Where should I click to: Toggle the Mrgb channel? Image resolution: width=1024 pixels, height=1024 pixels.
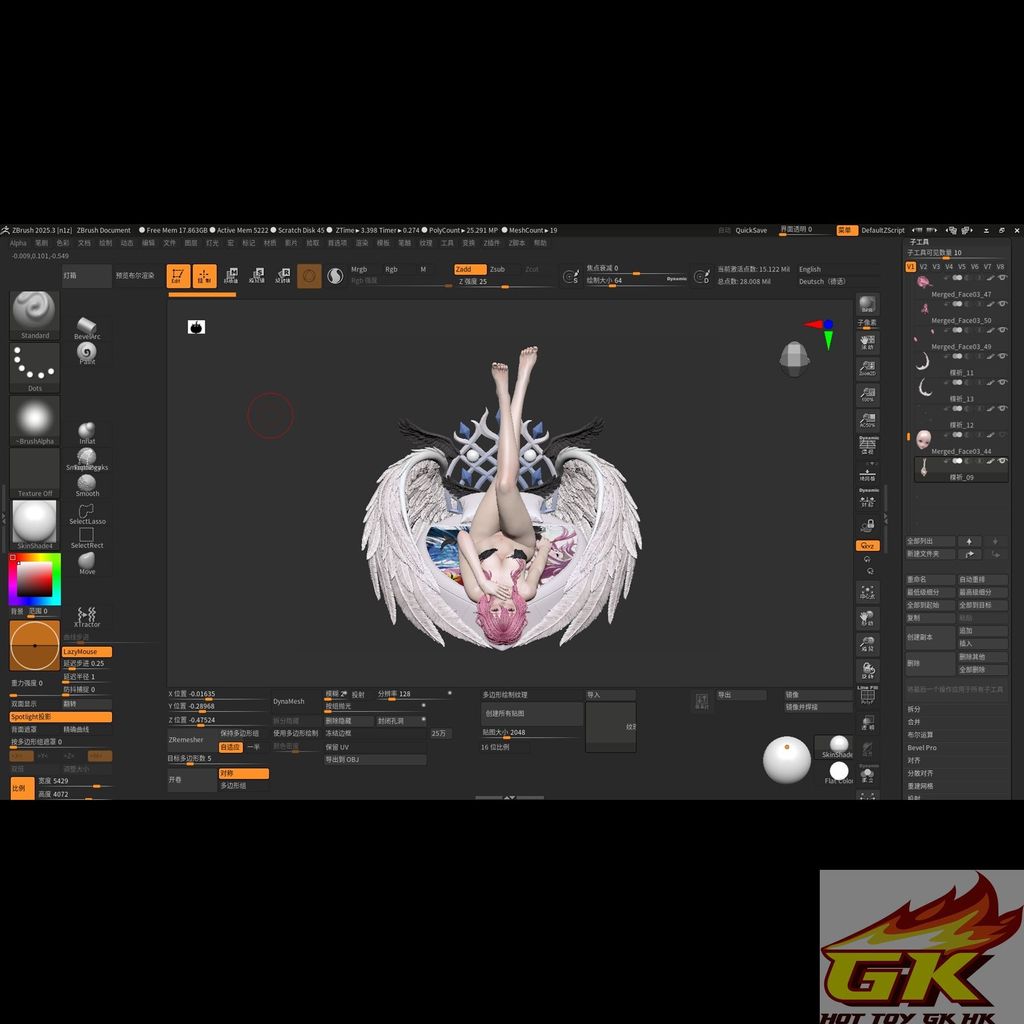point(359,269)
